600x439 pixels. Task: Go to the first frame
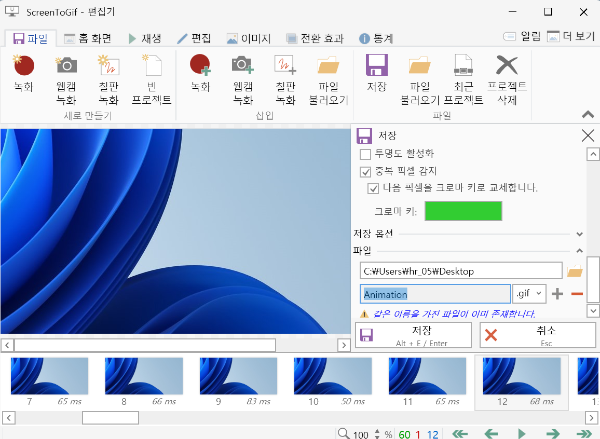[x=460, y=434]
